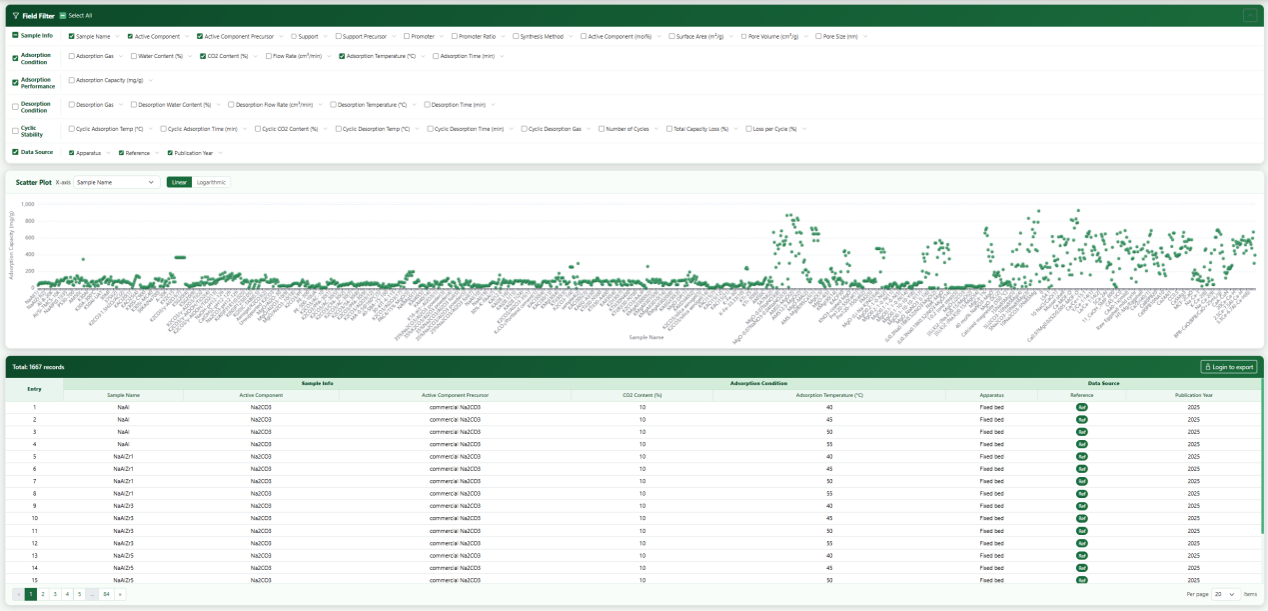Switch scatter plot to Linear scale
The height and width of the screenshot is (611, 1268).
(x=179, y=183)
